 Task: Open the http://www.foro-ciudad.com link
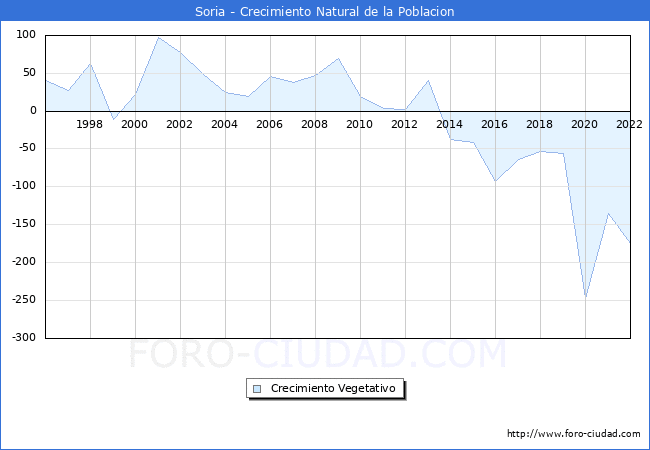pyautogui.click(x=574, y=433)
